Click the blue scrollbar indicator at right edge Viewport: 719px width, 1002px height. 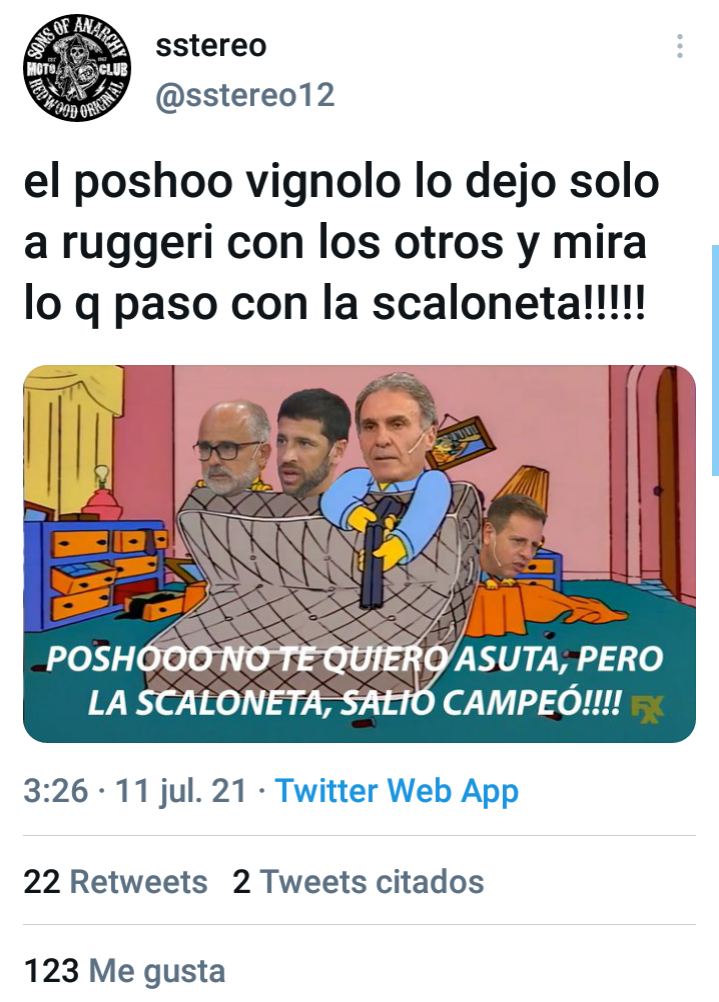(x=715, y=360)
